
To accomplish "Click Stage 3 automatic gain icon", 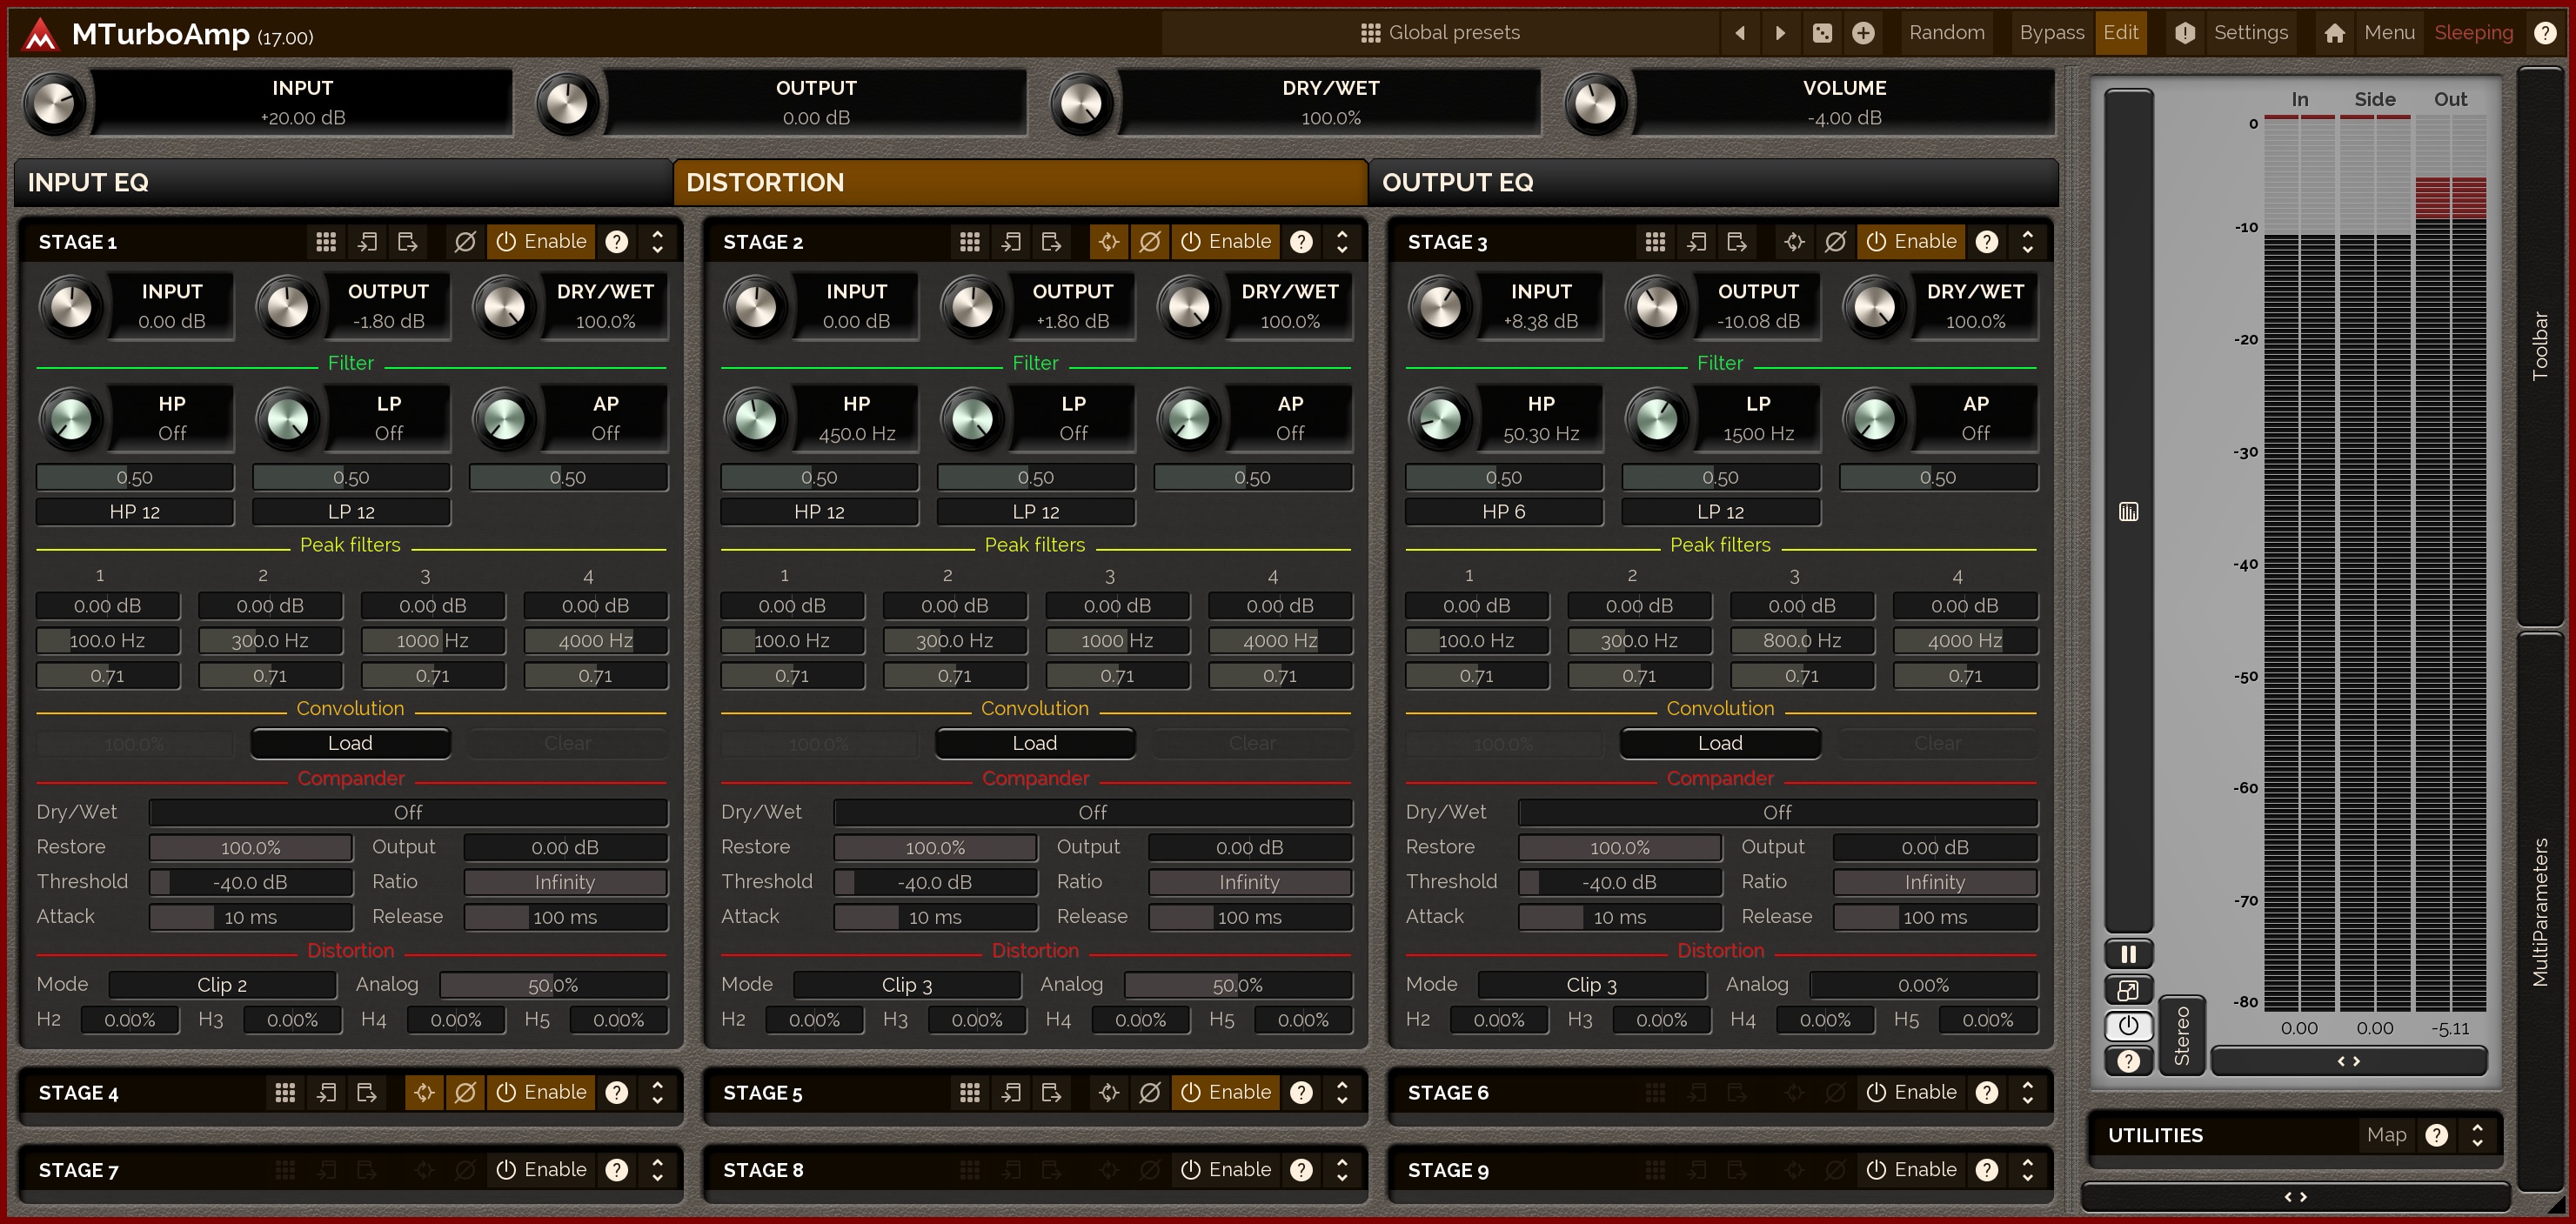I will (1794, 242).
